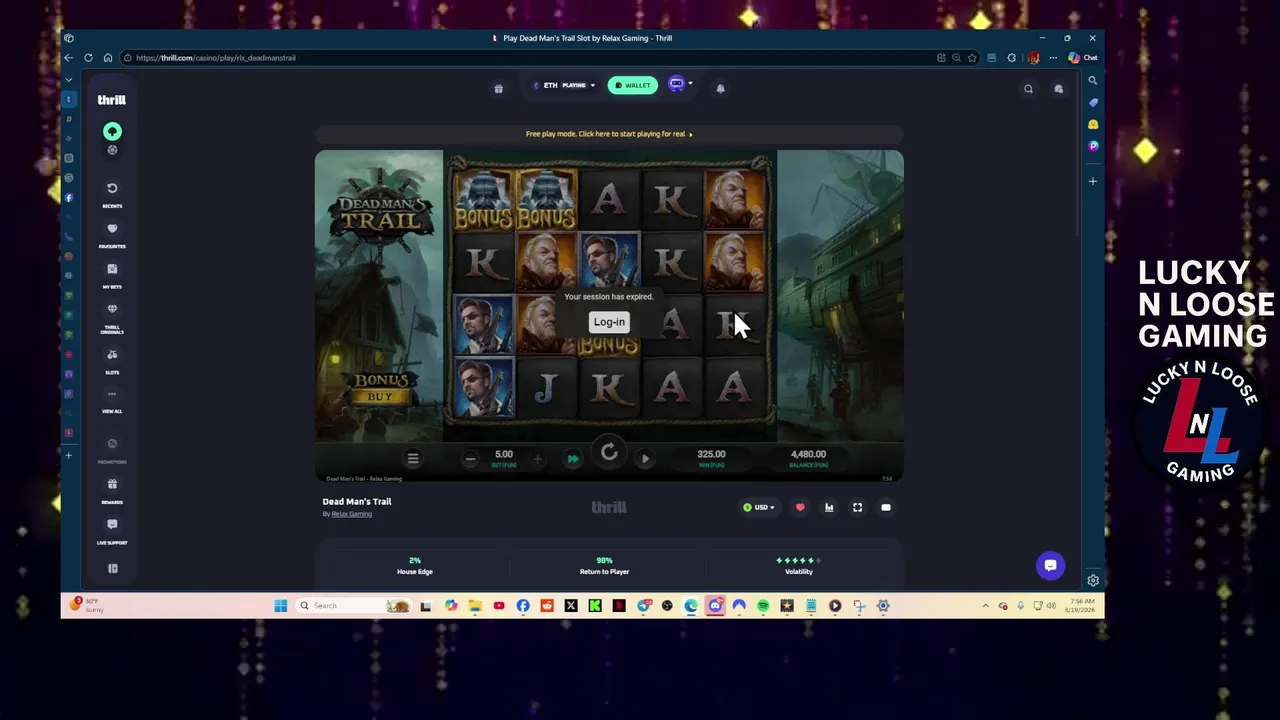The width and height of the screenshot is (1280, 720).
Task: Toggle the turbo fast-forward spin mode
Action: 573,459
